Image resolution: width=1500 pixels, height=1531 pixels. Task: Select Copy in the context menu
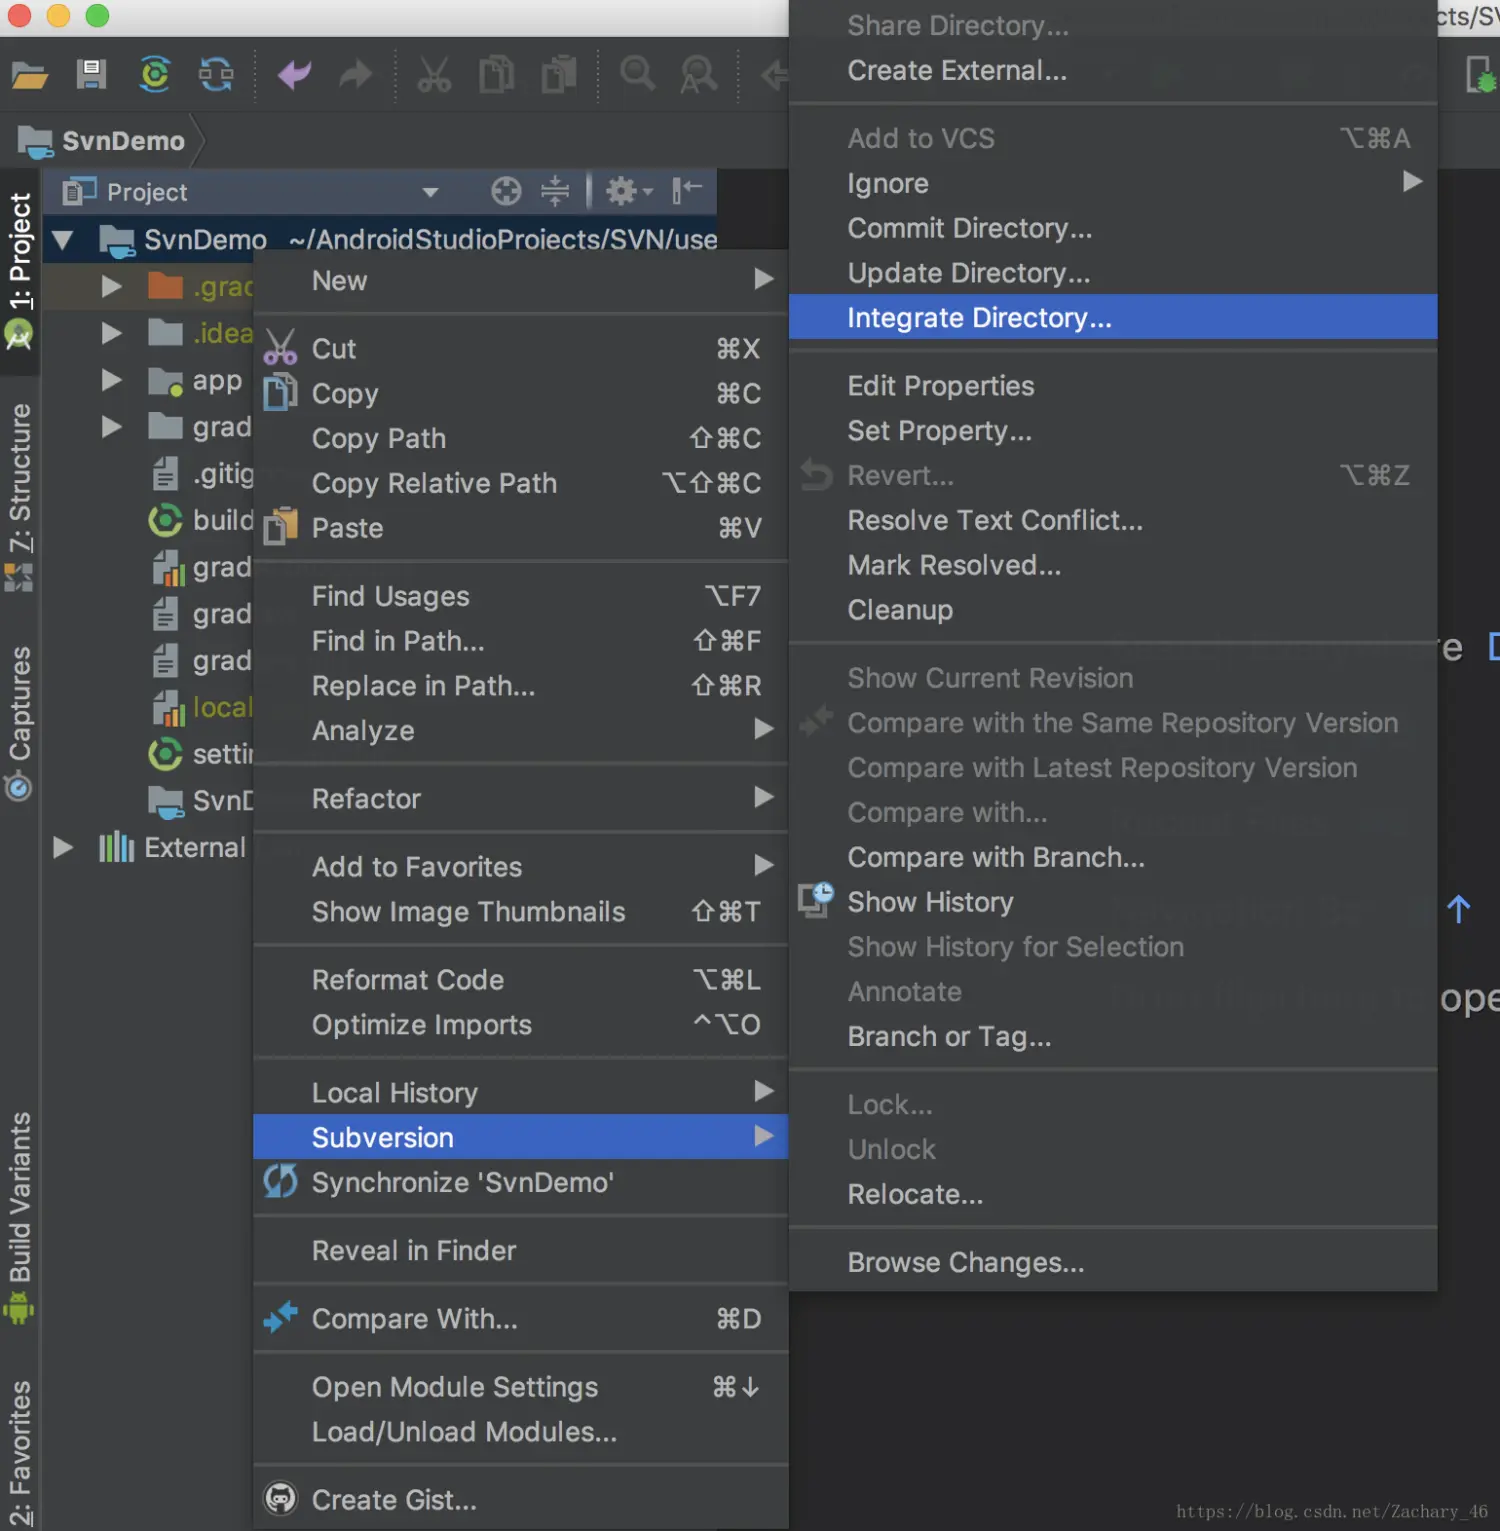tap(520, 394)
